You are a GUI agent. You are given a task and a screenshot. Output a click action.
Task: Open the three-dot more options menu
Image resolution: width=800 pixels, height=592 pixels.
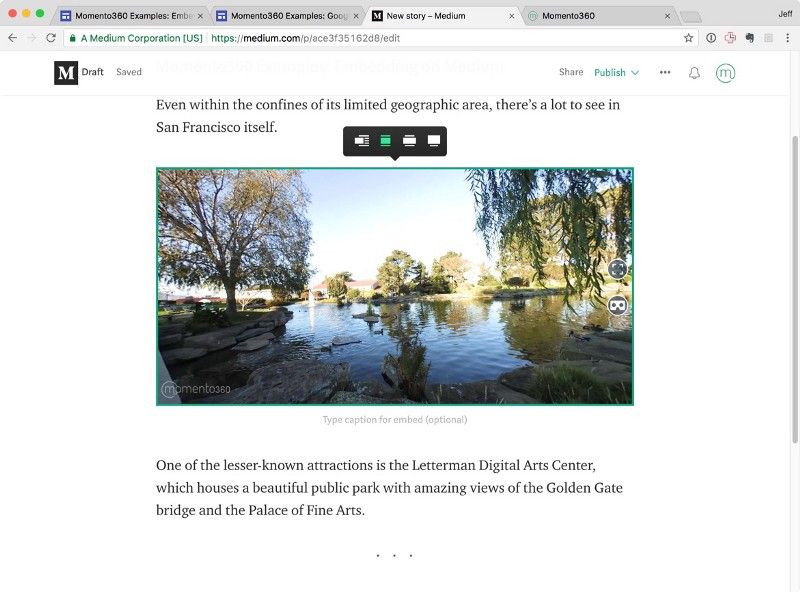click(665, 72)
